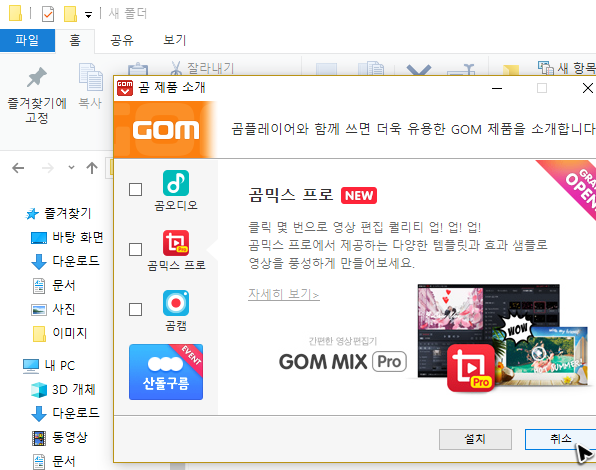Click the 취소 button
The height and width of the screenshot is (470, 596).
point(560,439)
